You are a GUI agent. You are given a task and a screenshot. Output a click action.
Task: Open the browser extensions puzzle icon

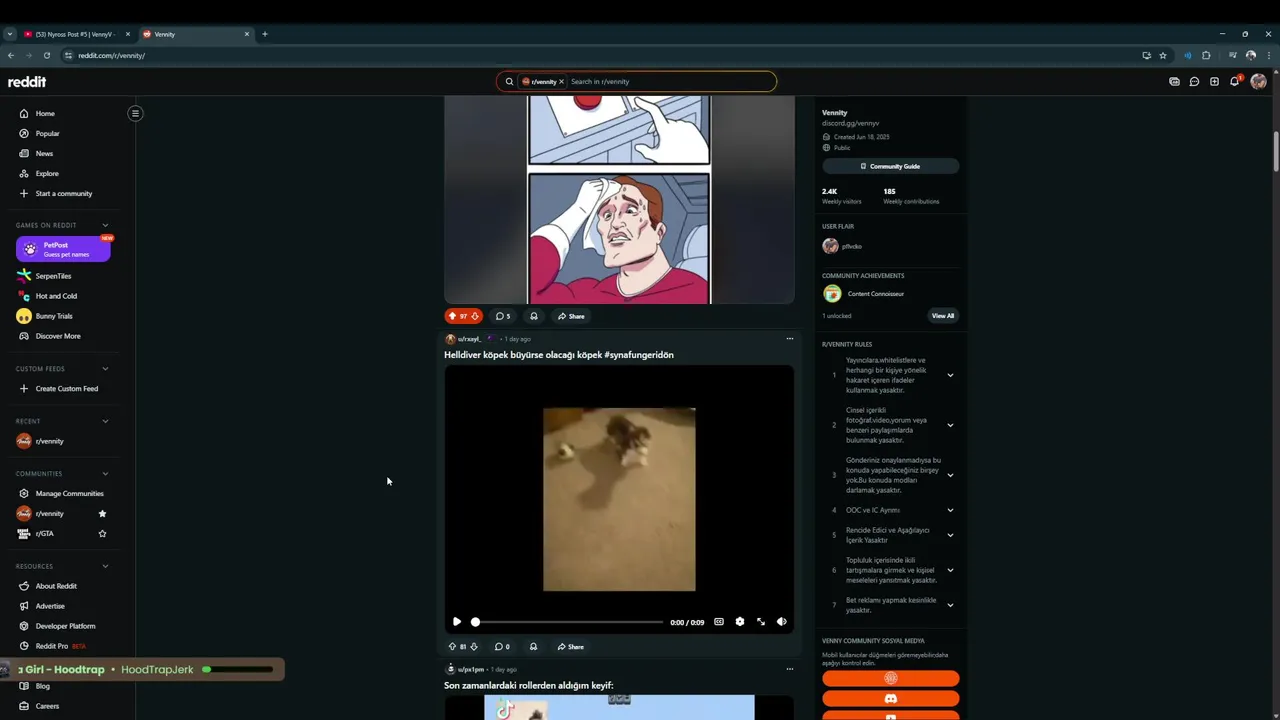pyautogui.click(x=1206, y=56)
